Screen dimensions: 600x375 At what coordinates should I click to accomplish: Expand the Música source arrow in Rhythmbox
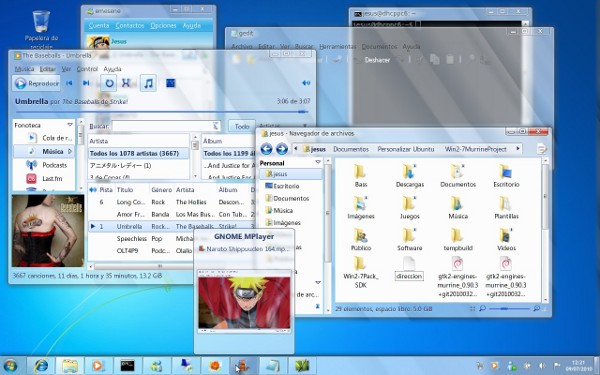coord(70,152)
